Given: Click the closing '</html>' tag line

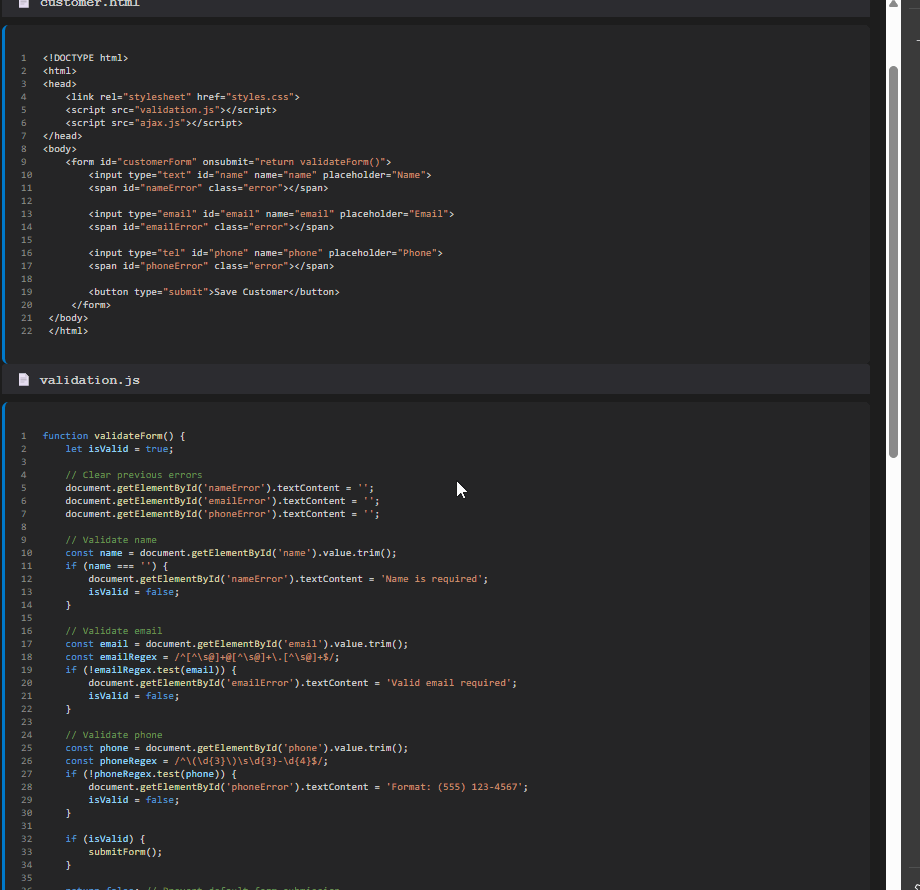Looking at the screenshot, I should point(68,331).
